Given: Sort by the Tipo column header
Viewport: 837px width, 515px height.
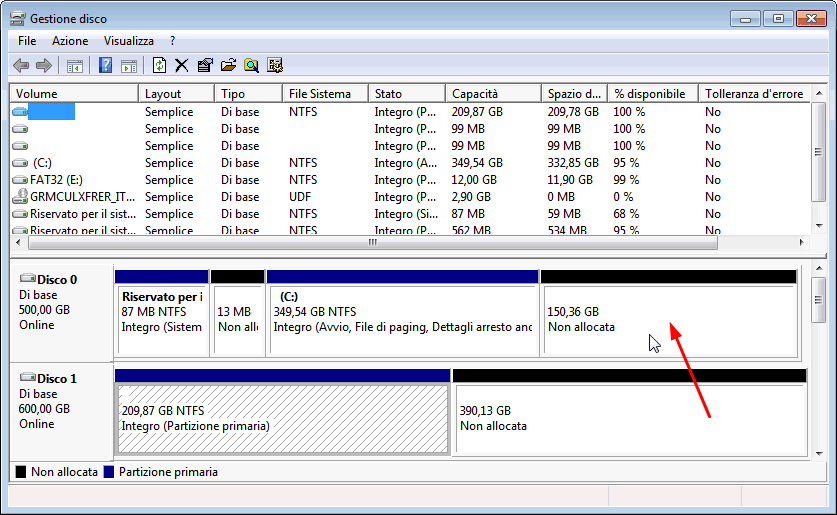Looking at the screenshot, I should coord(248,94).
